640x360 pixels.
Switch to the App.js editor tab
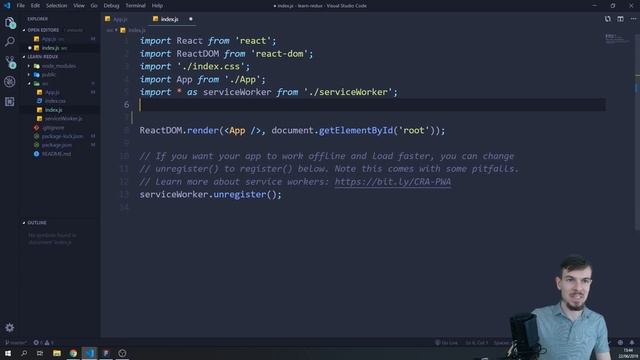coord(120,19)
